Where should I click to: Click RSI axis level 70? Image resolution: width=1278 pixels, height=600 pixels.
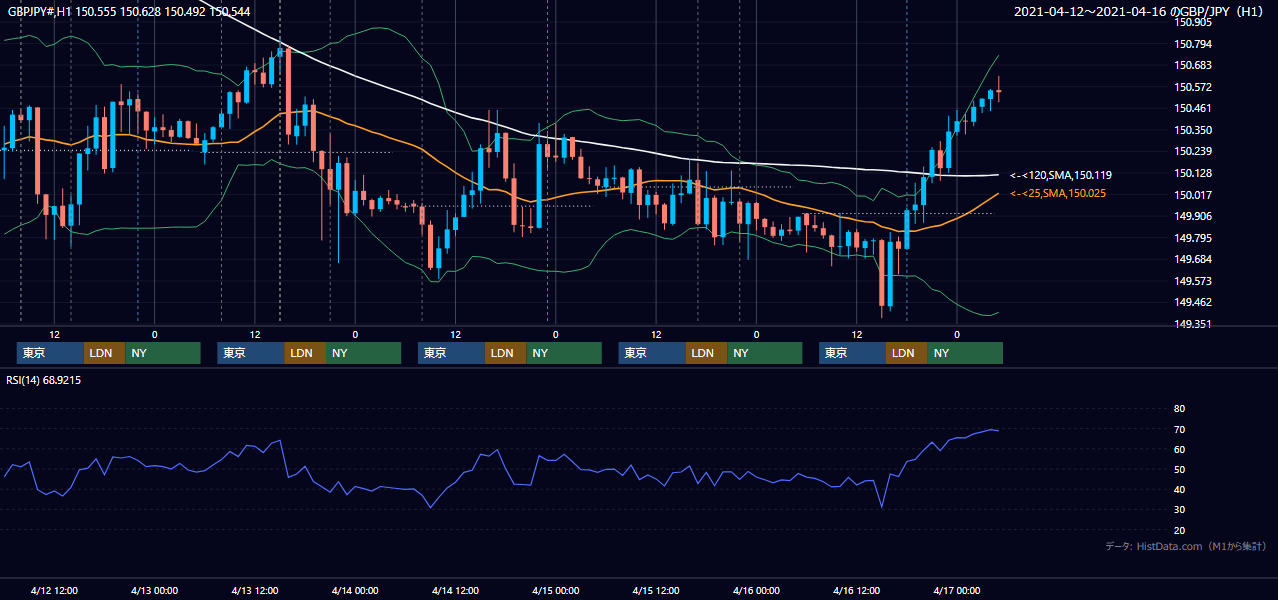coord(1179,429)
